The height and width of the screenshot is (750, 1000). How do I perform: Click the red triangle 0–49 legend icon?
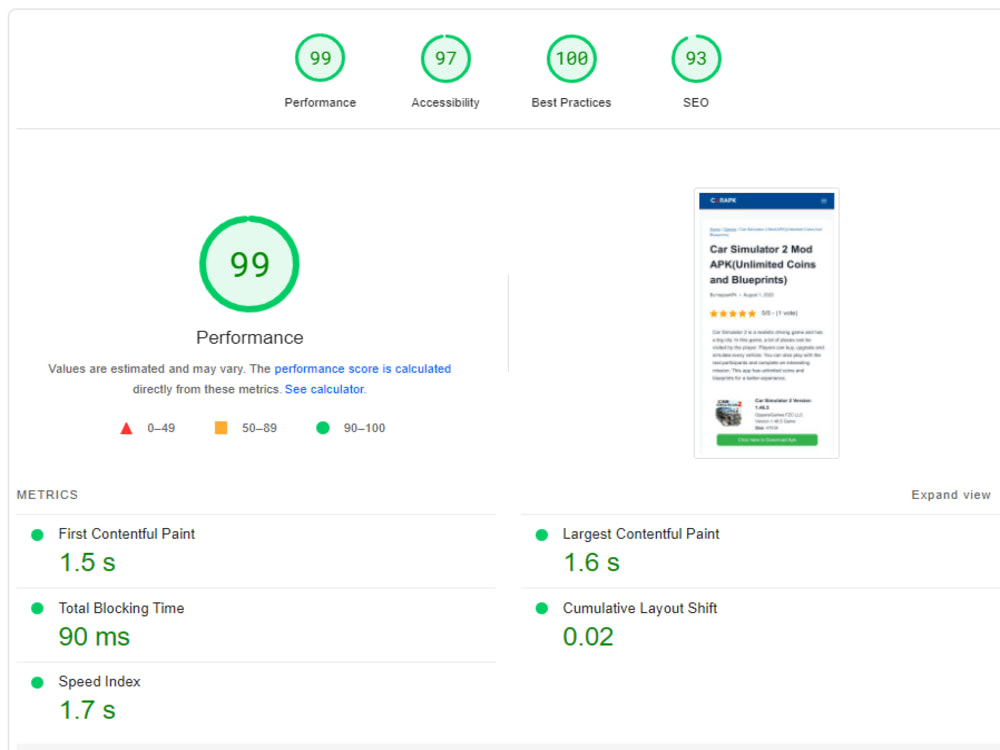click(x=126, y=428)
